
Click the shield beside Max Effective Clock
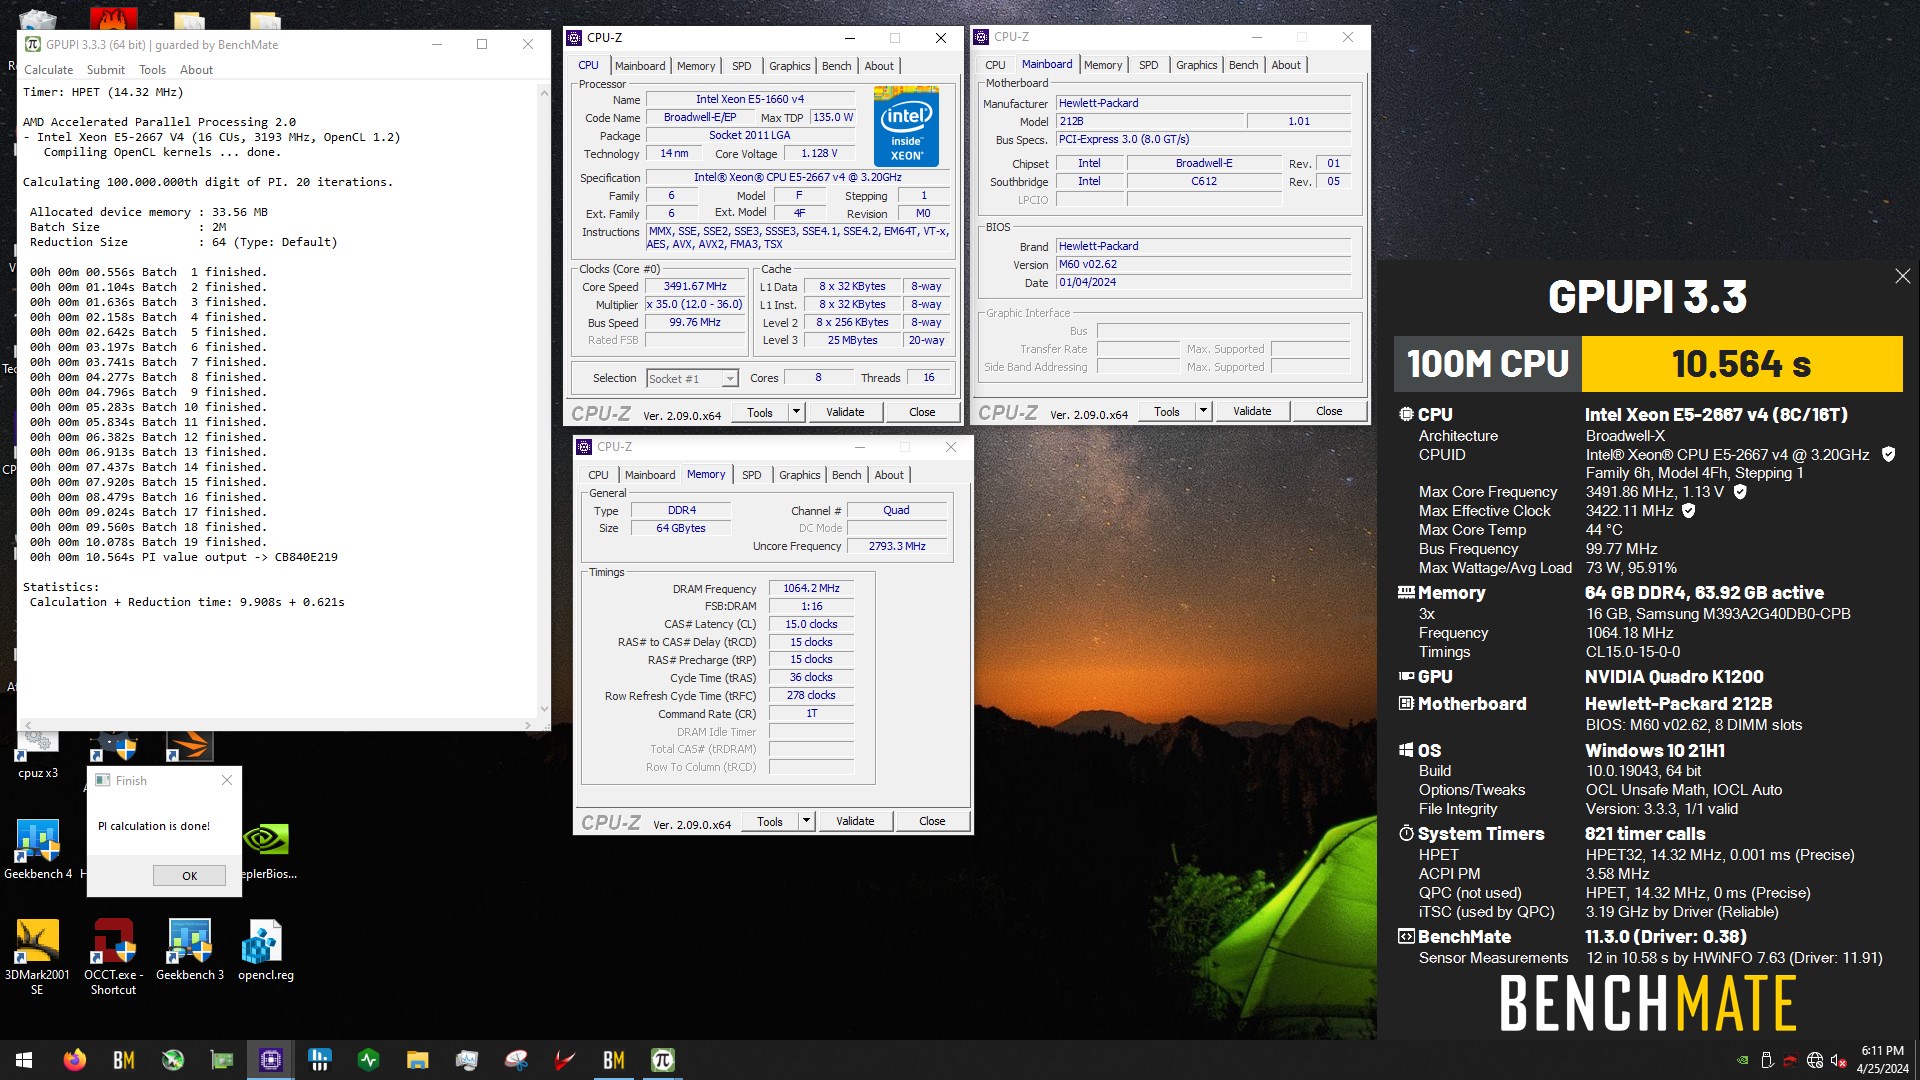point(1689,510)
